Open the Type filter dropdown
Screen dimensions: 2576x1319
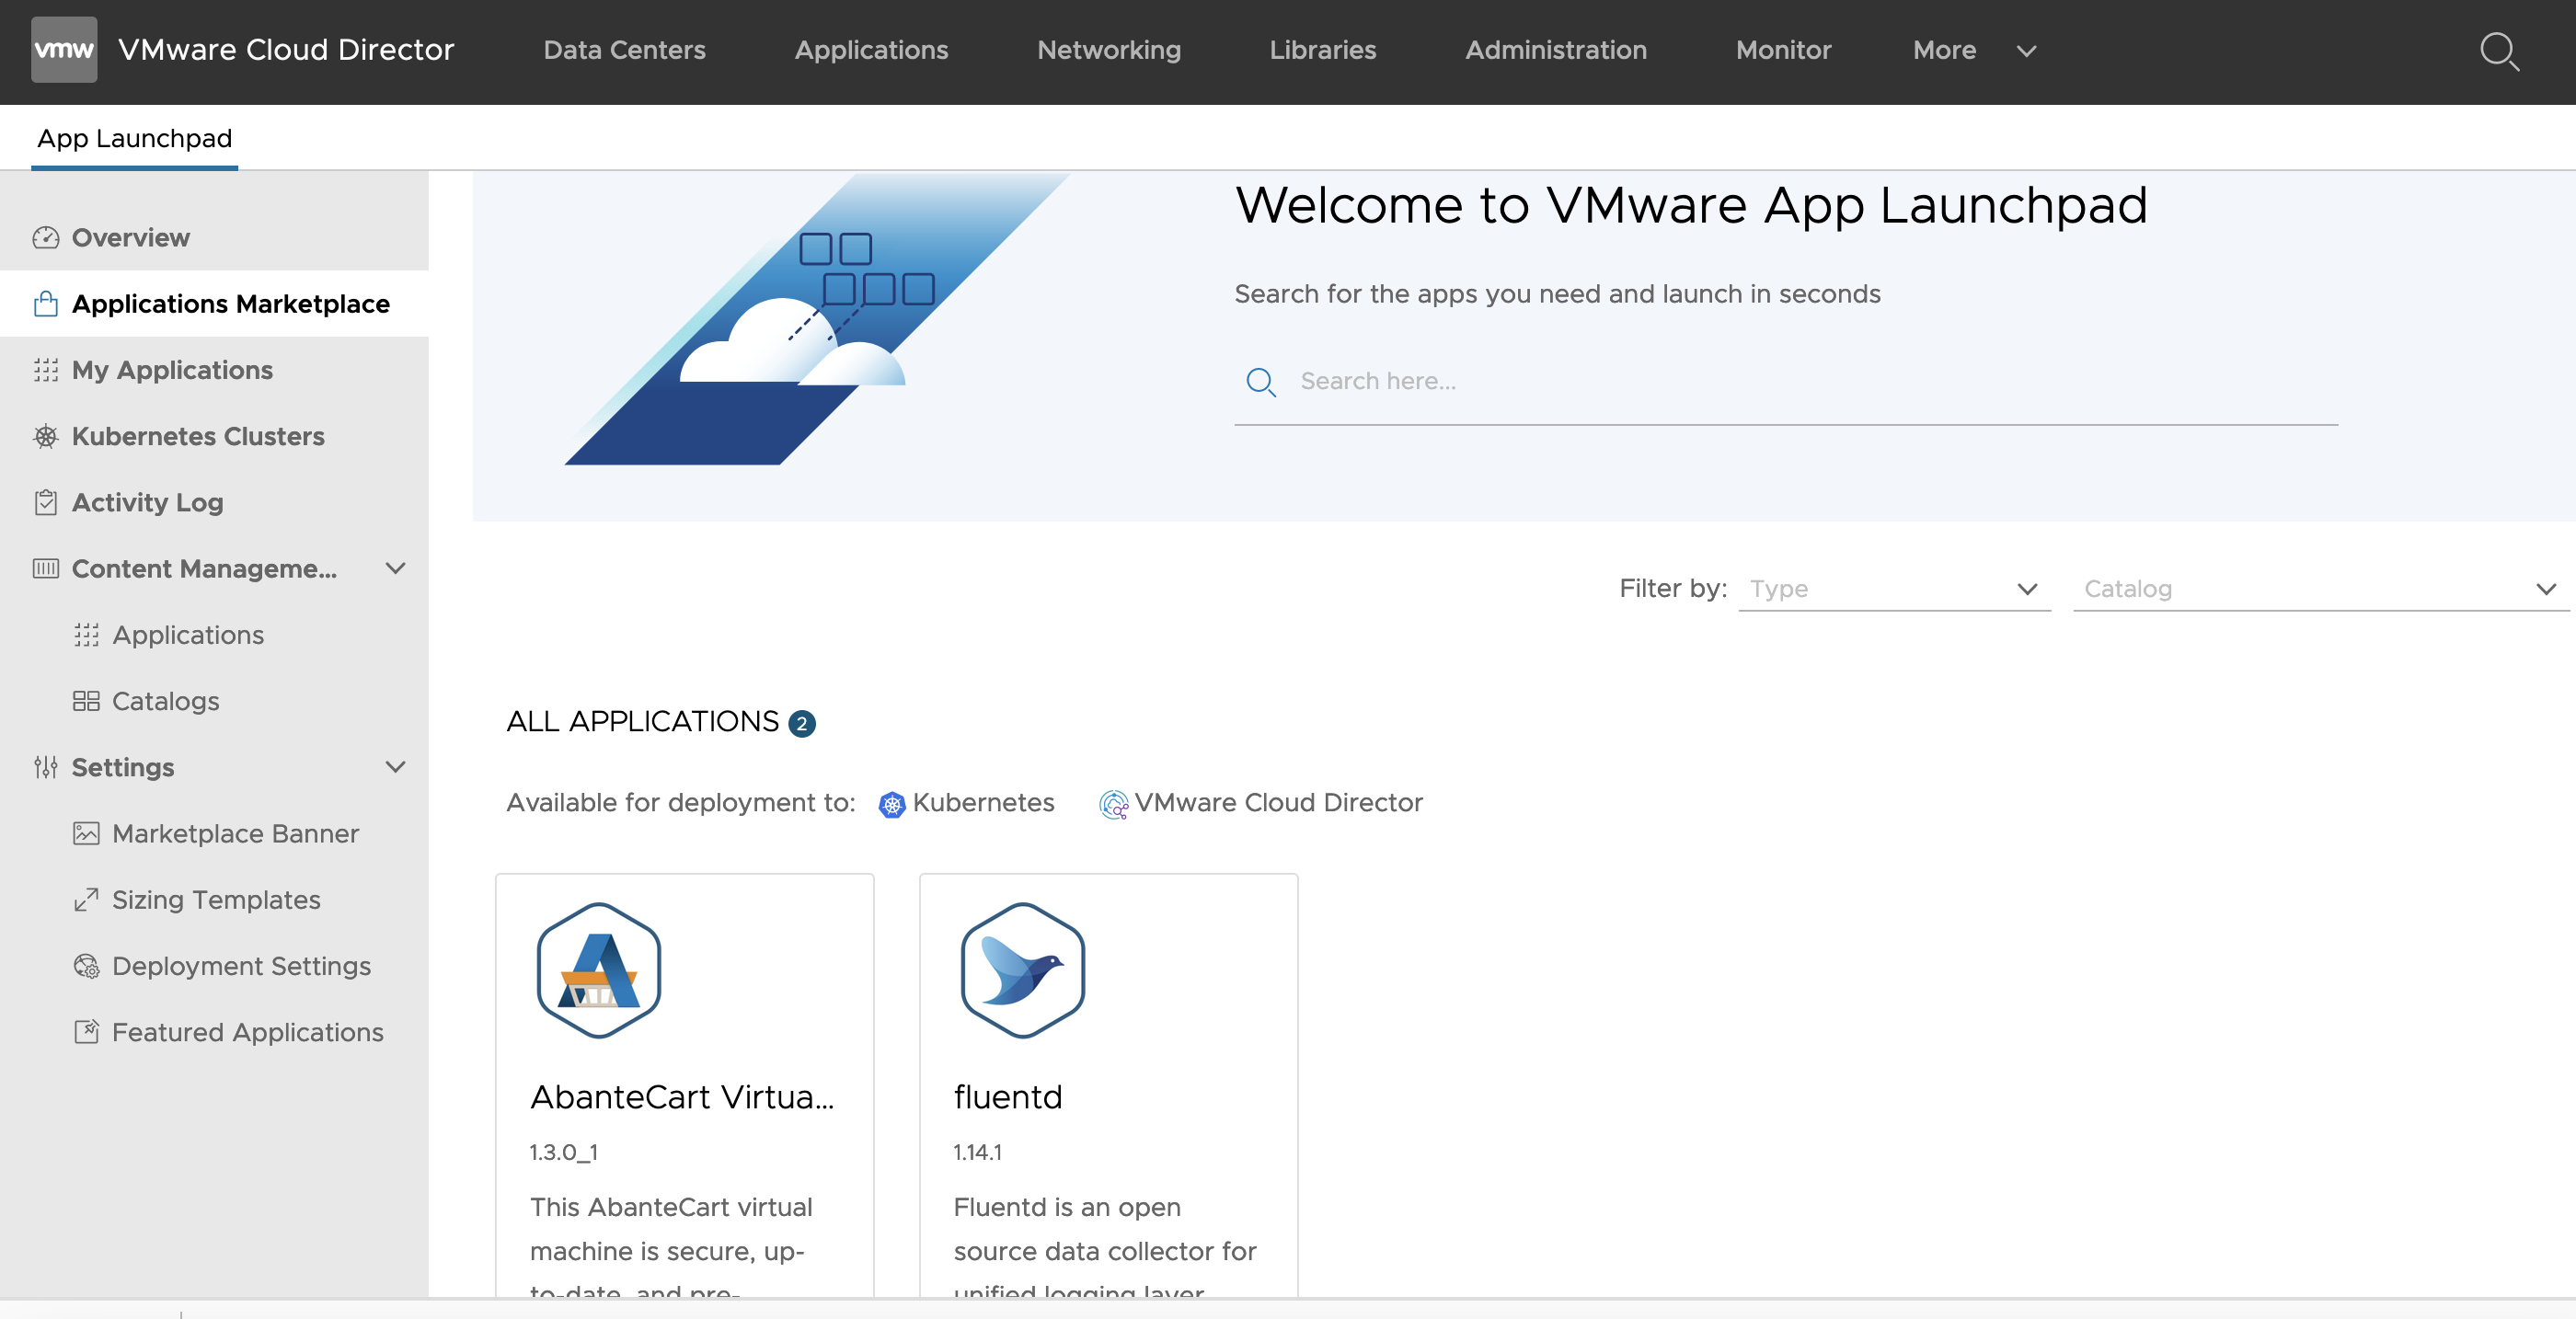click(1894, 589)
